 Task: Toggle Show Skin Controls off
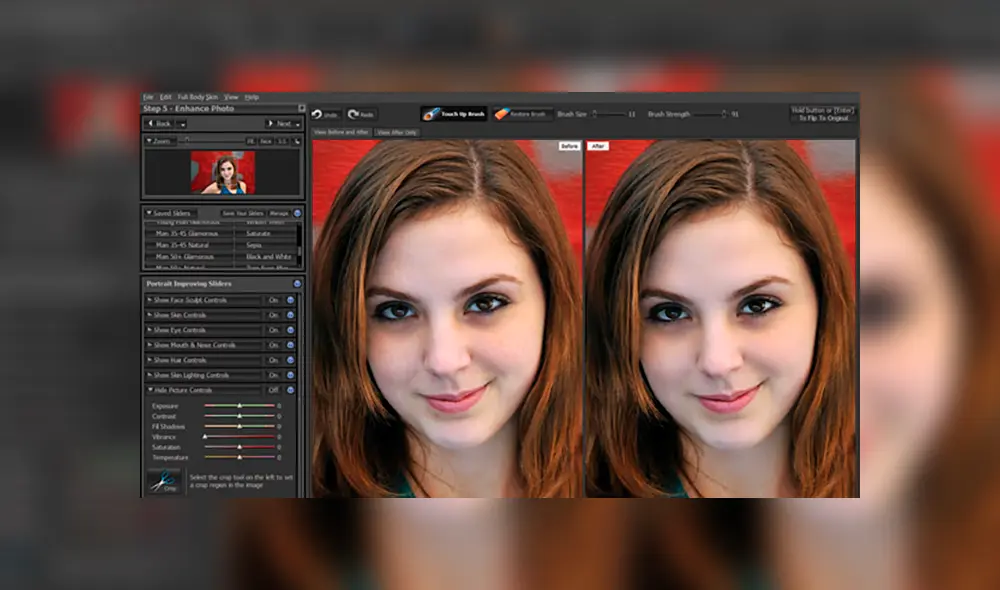click(273, 315)
